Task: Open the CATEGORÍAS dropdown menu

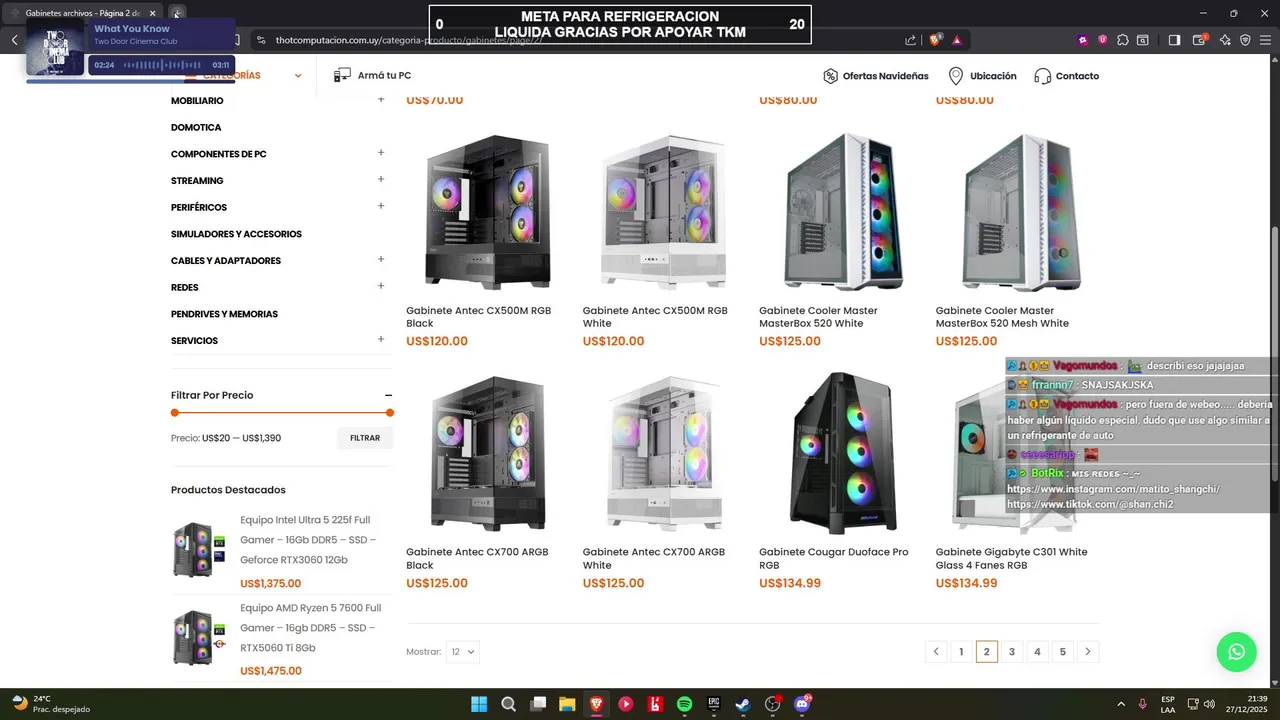Action: (243, 76)
